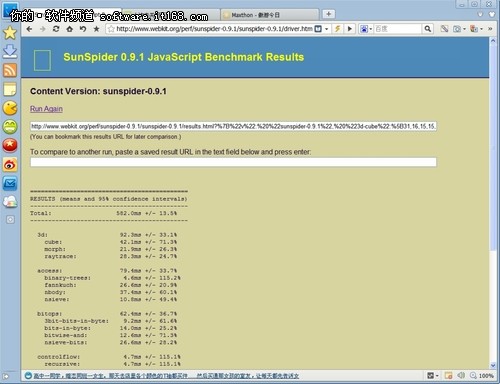The width and height of the screenshot is (500, 384).
Task: Open the Maxthon main menu button
Action: click(10, 10)
